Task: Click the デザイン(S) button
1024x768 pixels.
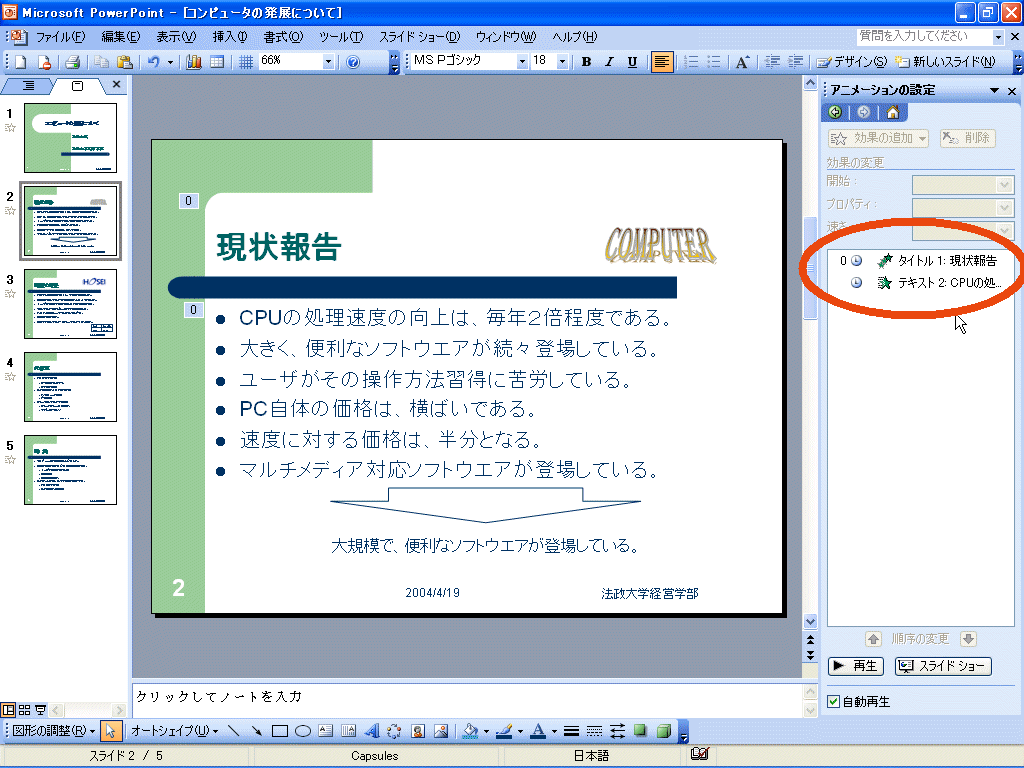Action: (852, 61)
